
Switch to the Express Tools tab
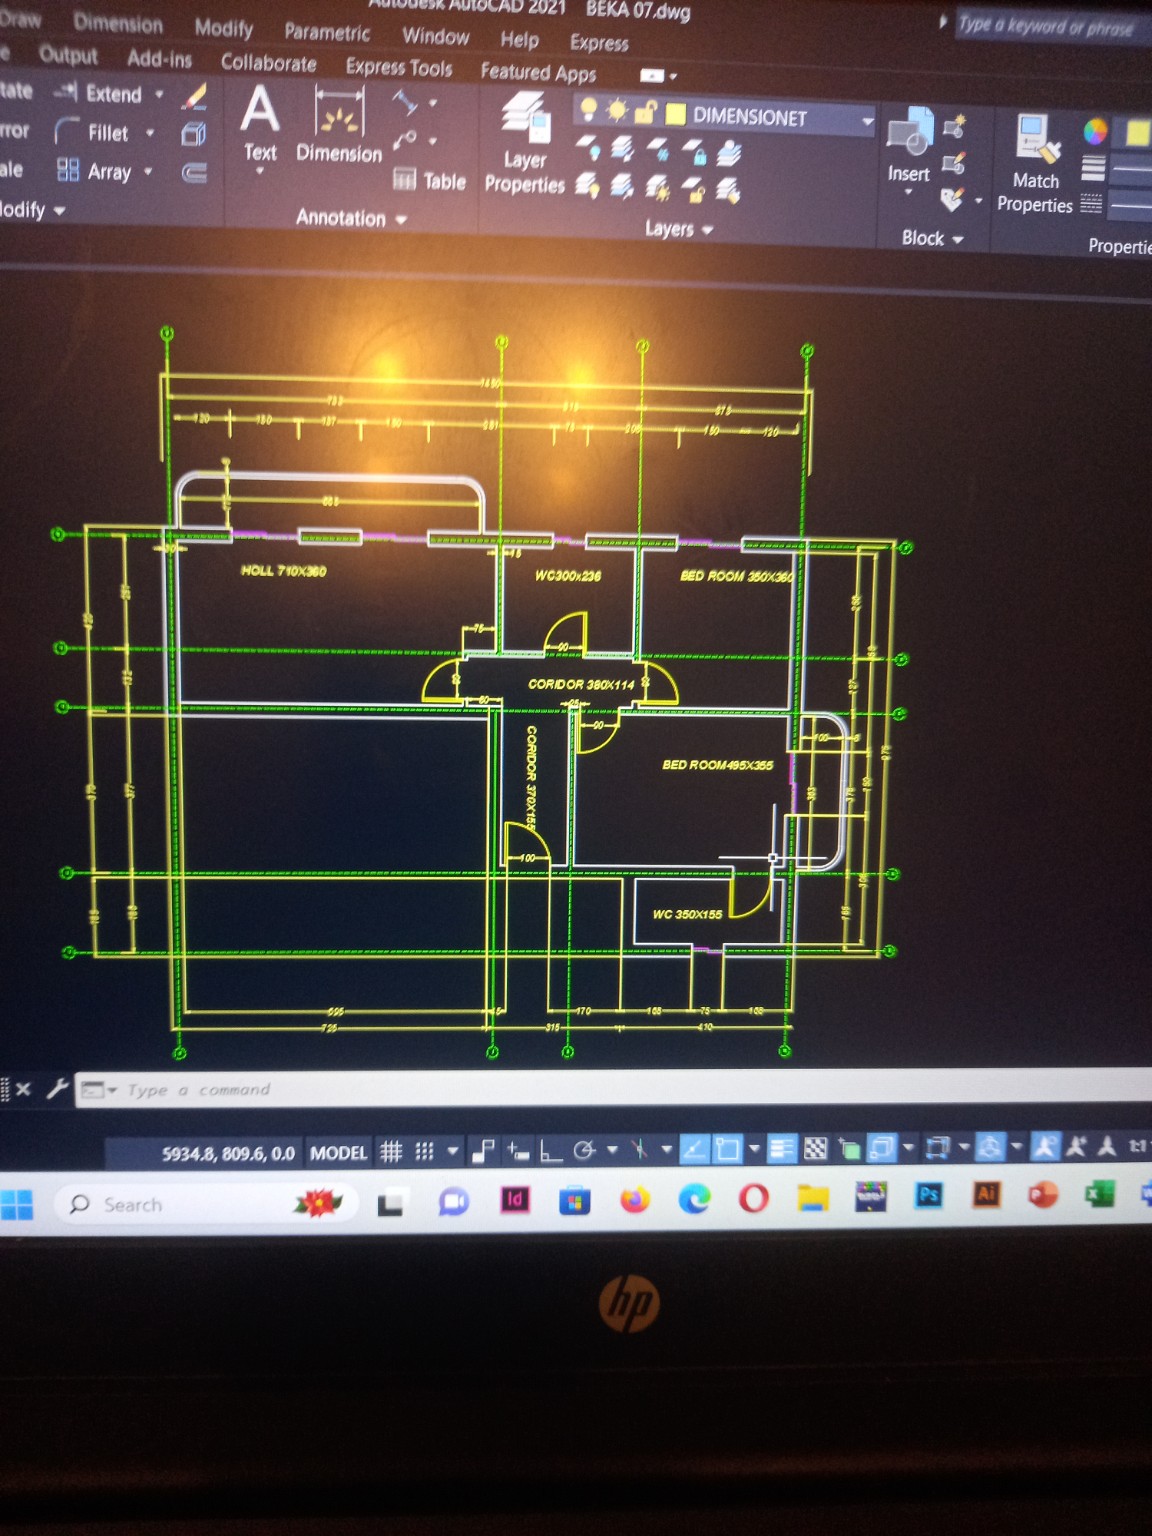pyautogui.click(x=398, y=67)
